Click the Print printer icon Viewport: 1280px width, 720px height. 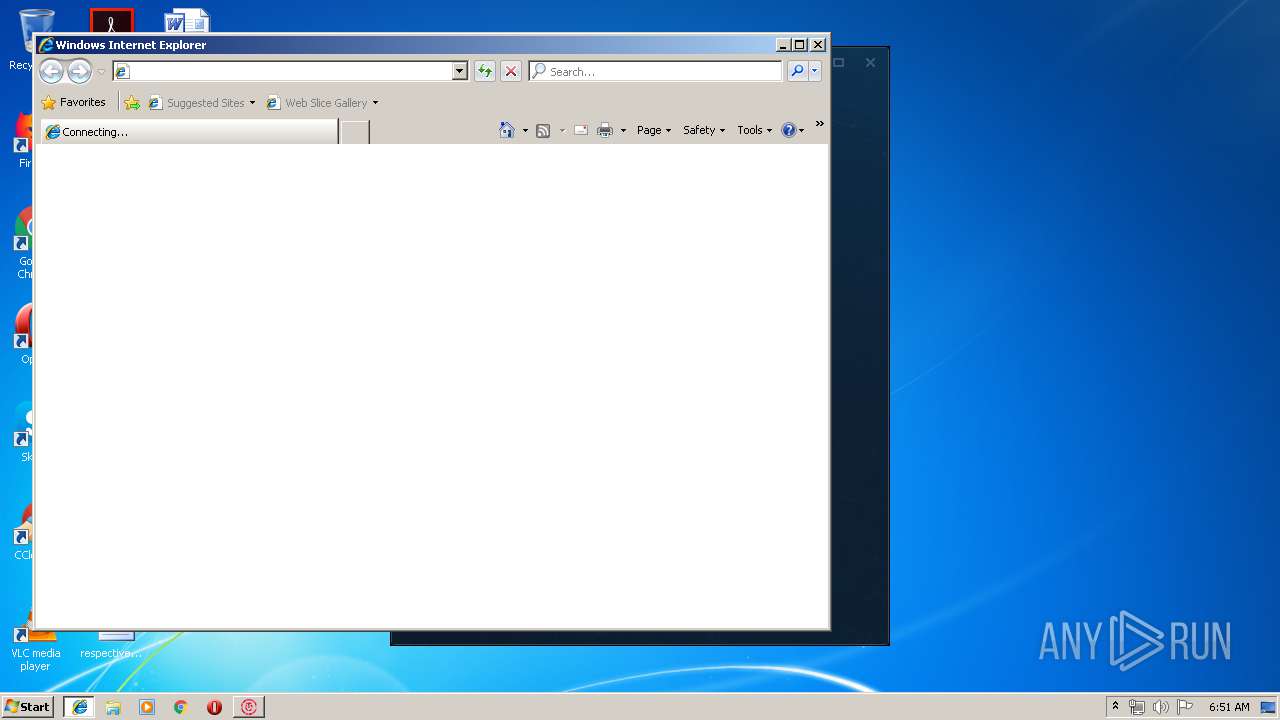coord(605,130)
